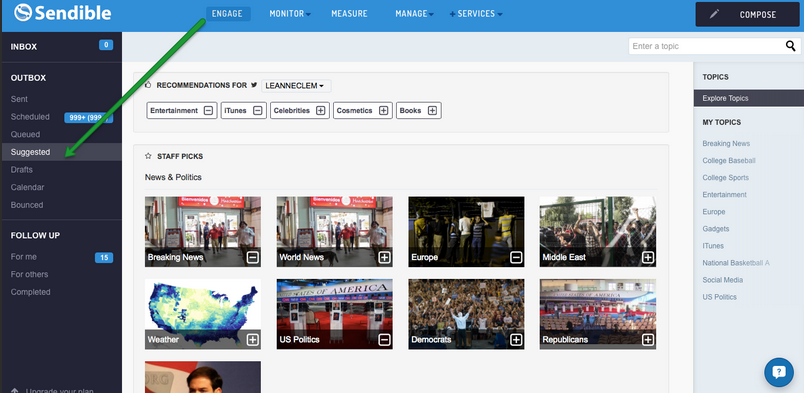804x393 pixels.
Task: Remove Entertainment topic with minus toggle
Action: point(208,110)
